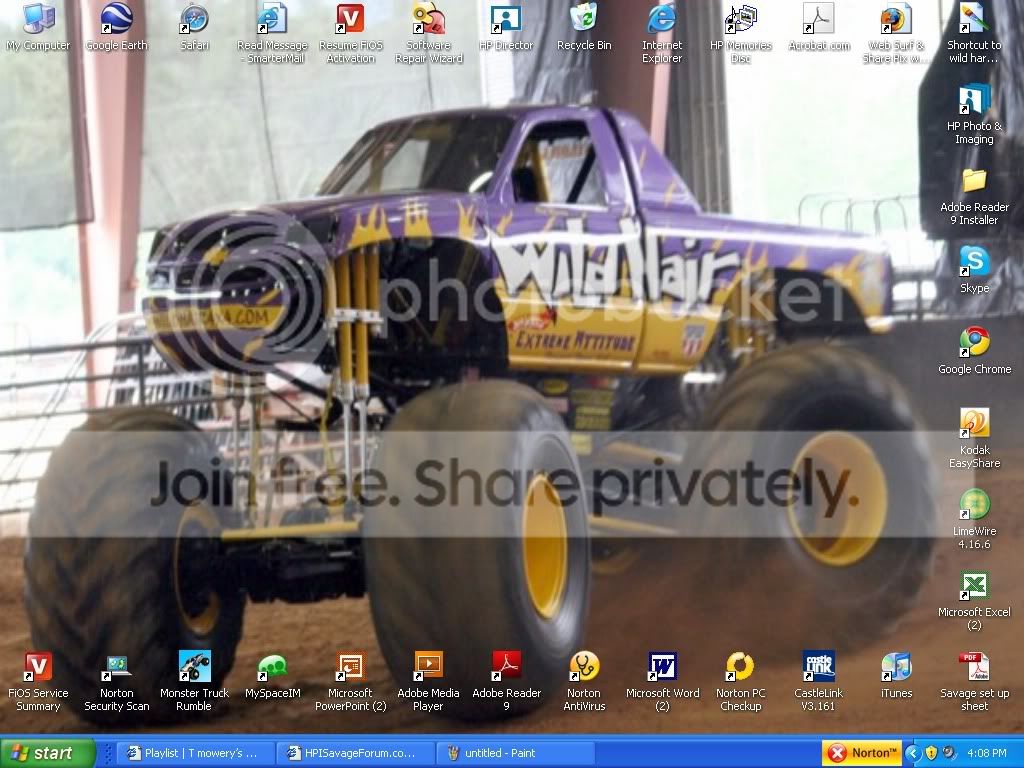Select the Recycle Bin icon
The width and height of the screenshot is (1024, 768).
tap(584, 27)
